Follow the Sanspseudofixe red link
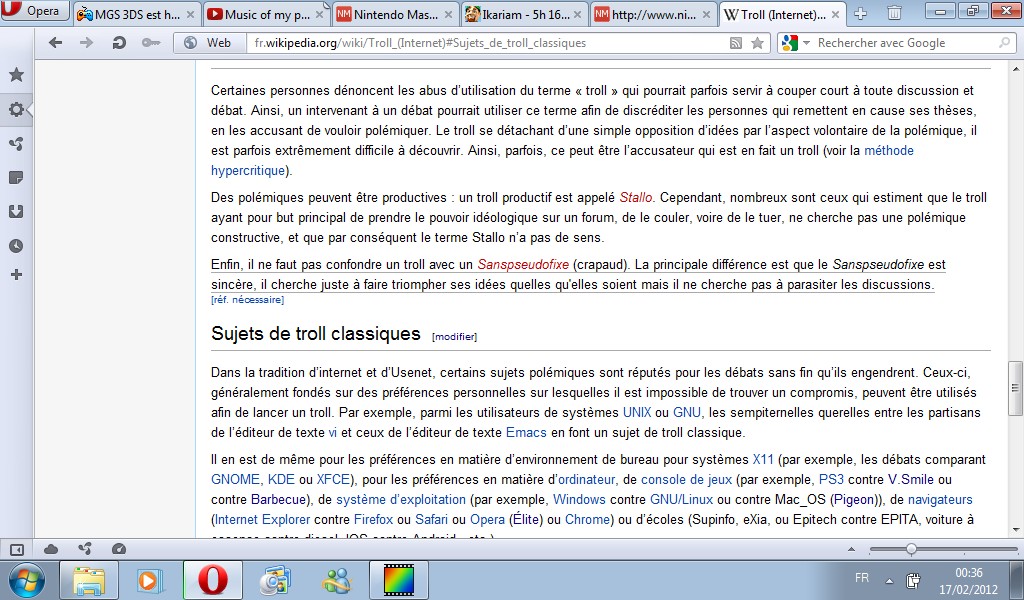This screenshot has height=600, width=1024. click(x=523, y=265)
